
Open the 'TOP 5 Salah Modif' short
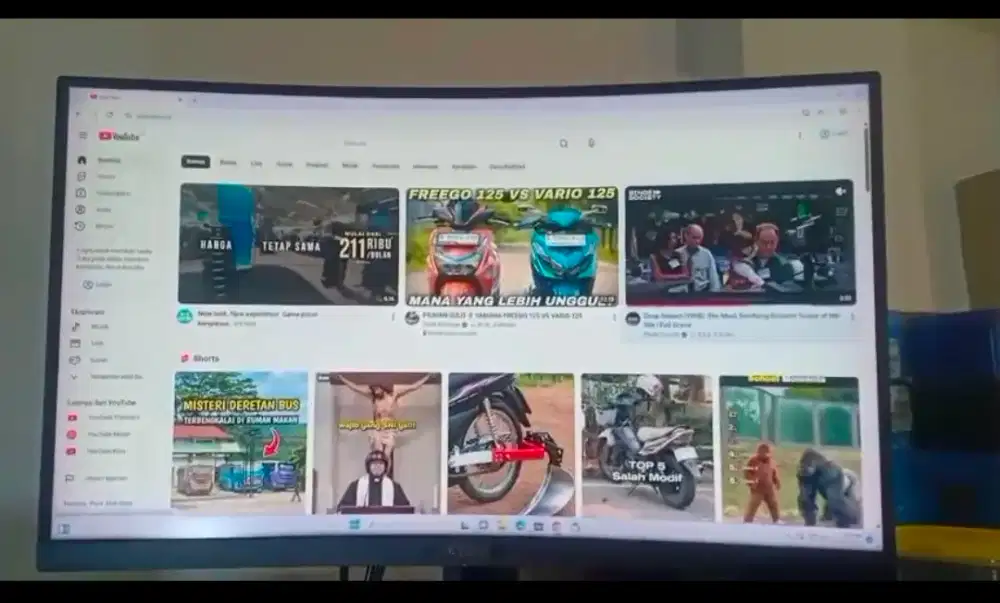pyautogui.click(x=647, y=447)
